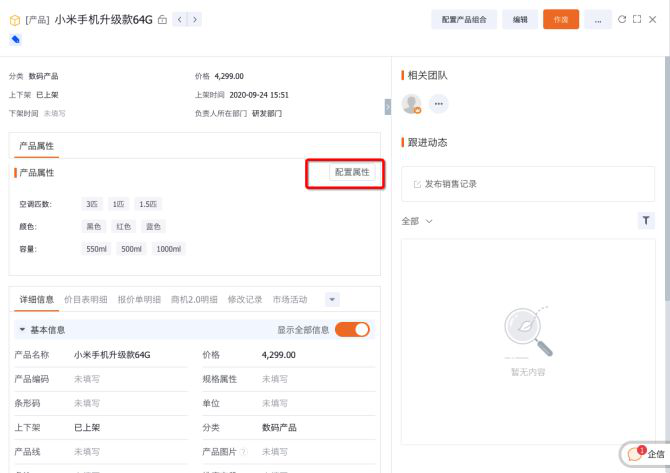Viewport: 670px width, 473px height.
Task: Switch to 价目表明细 tab
Action: pos(85,299)
